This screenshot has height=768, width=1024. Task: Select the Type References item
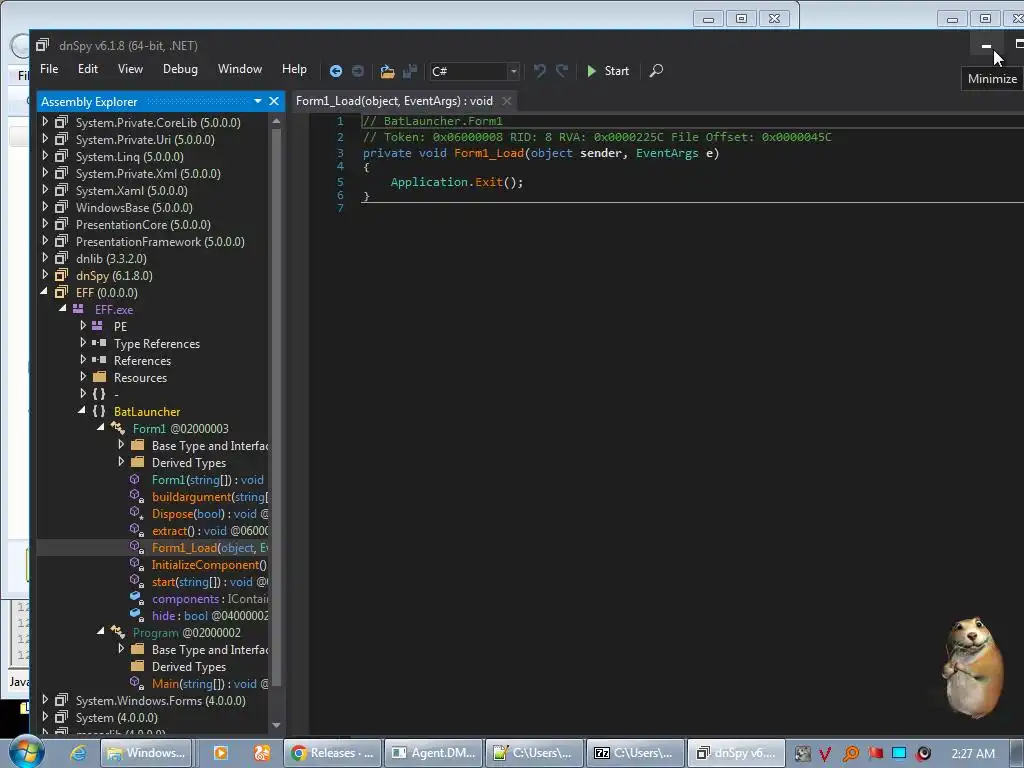[x=157, y=344]
